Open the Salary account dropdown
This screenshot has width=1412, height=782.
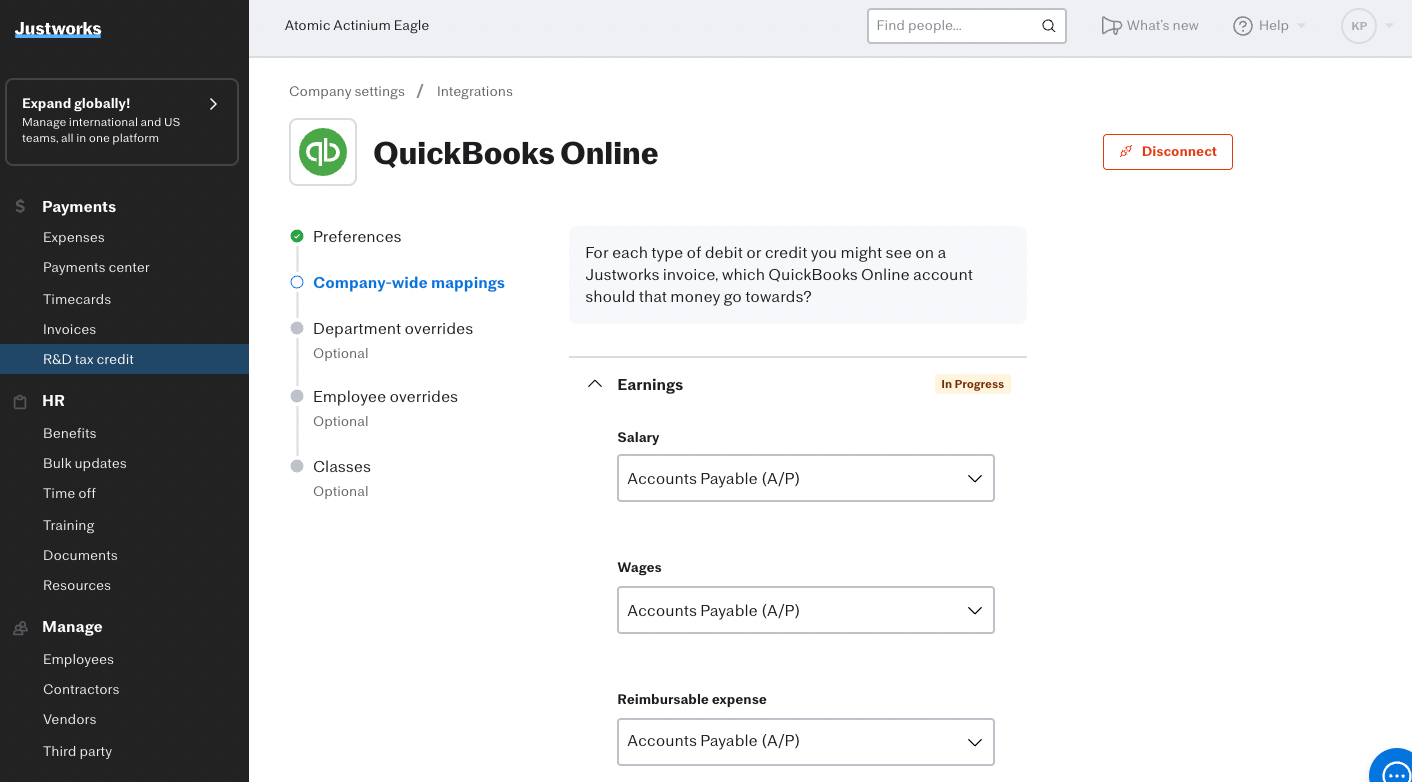tap(806, 478)
